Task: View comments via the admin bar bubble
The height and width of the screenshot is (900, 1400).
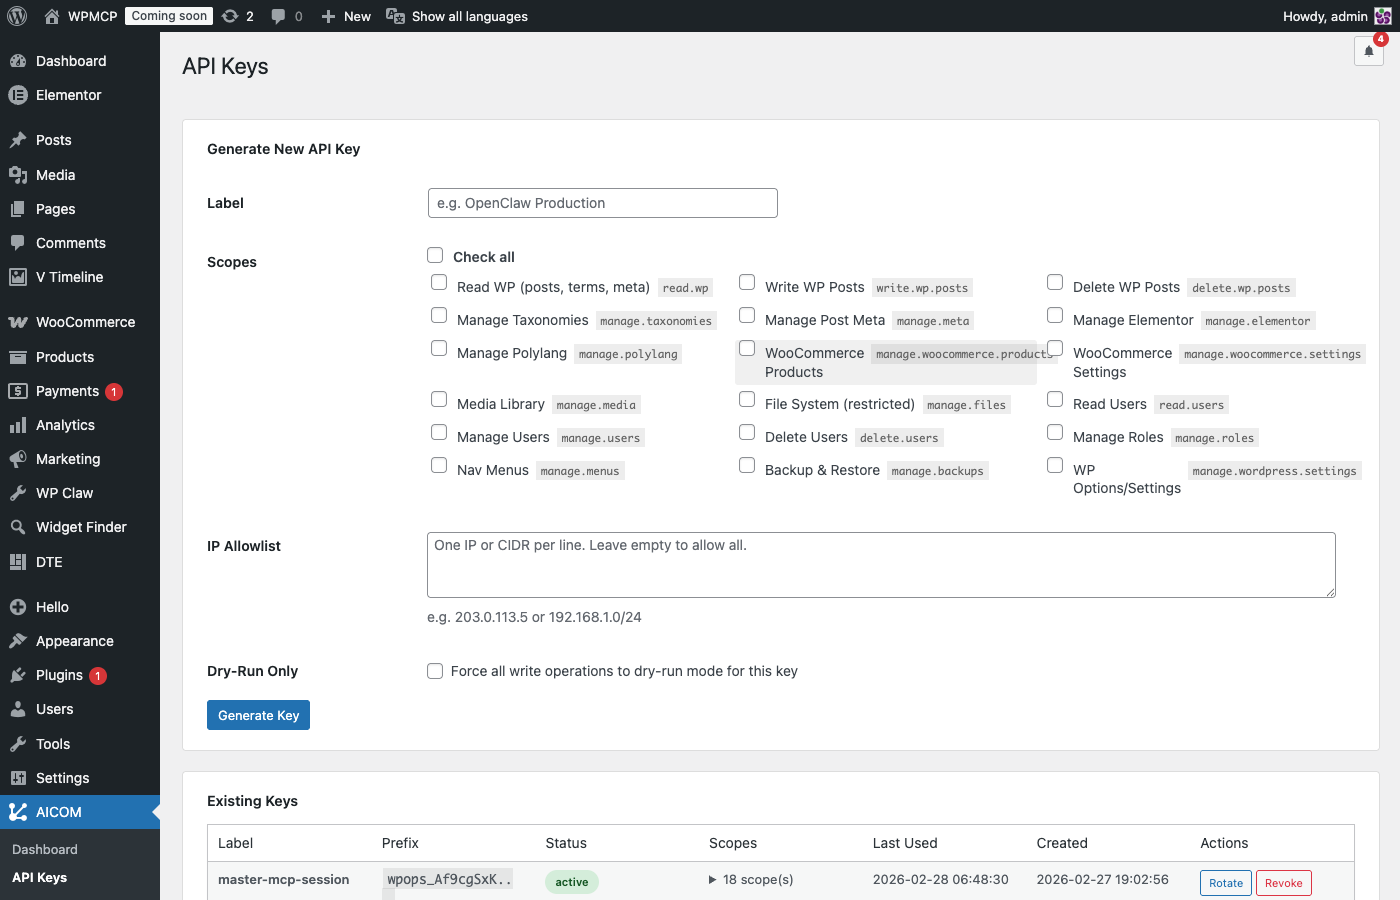Action: (x=286, y=16)
